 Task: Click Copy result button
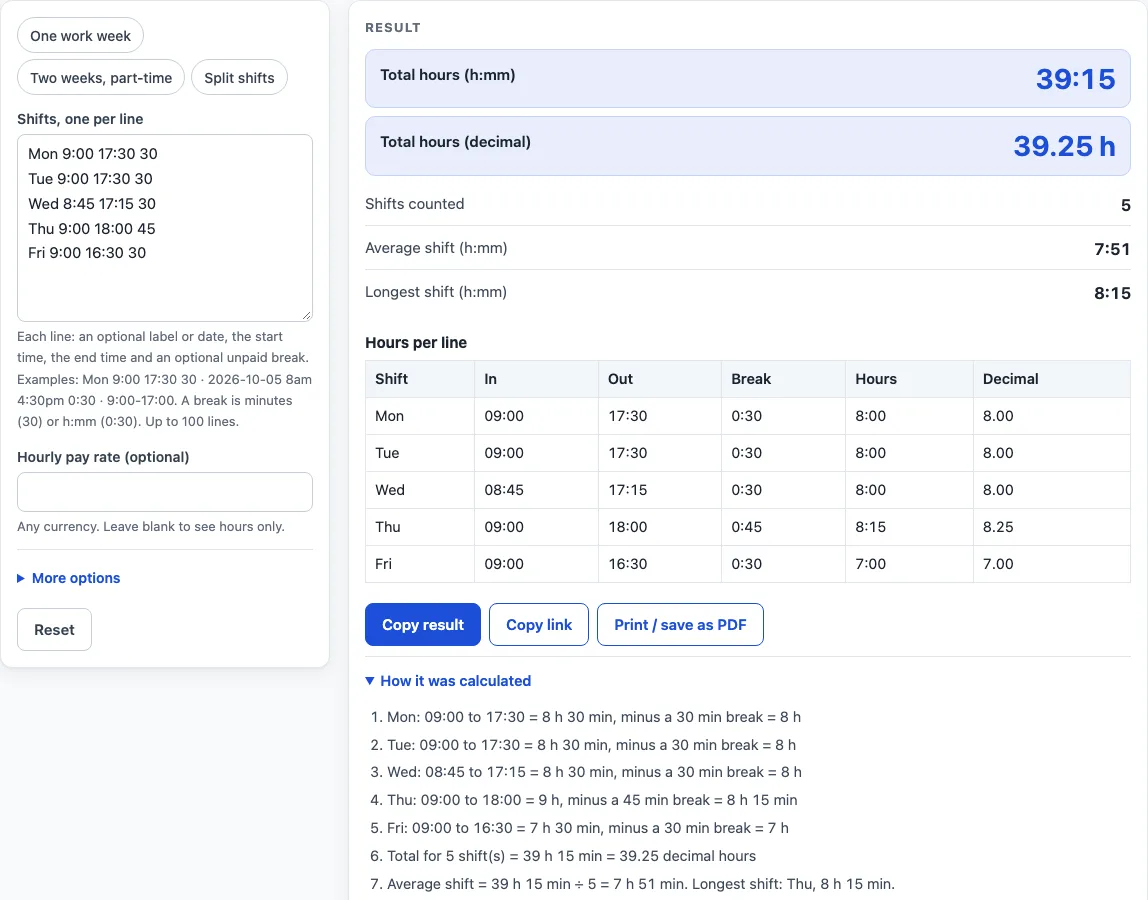pyautogui.click(x=422, y=625)
